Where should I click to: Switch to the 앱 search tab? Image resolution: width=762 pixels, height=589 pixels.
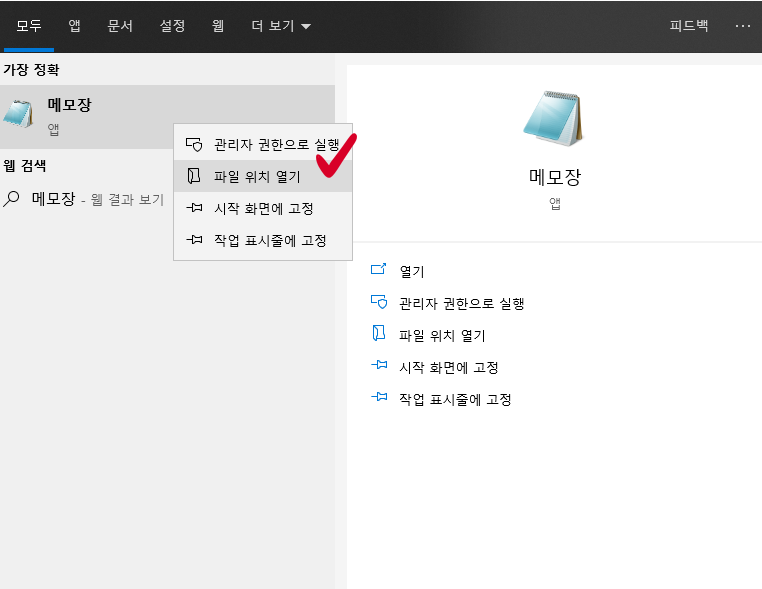(74, 26)
